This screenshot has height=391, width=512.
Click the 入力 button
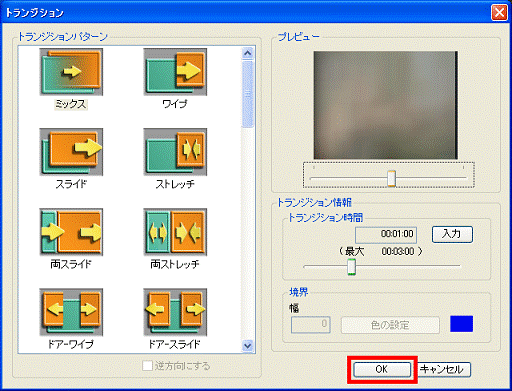(452, 234)
